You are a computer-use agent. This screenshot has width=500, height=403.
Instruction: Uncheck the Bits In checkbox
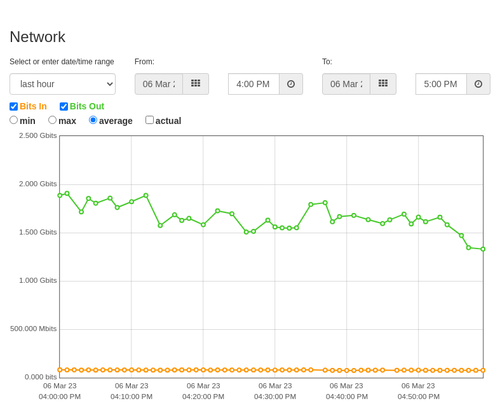point(14,106)
